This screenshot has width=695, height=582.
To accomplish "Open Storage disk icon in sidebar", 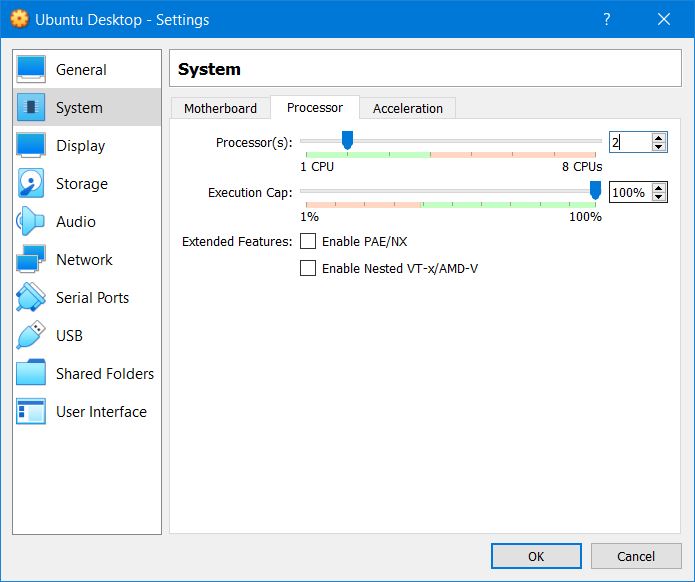I will click(x=31, y=184).
